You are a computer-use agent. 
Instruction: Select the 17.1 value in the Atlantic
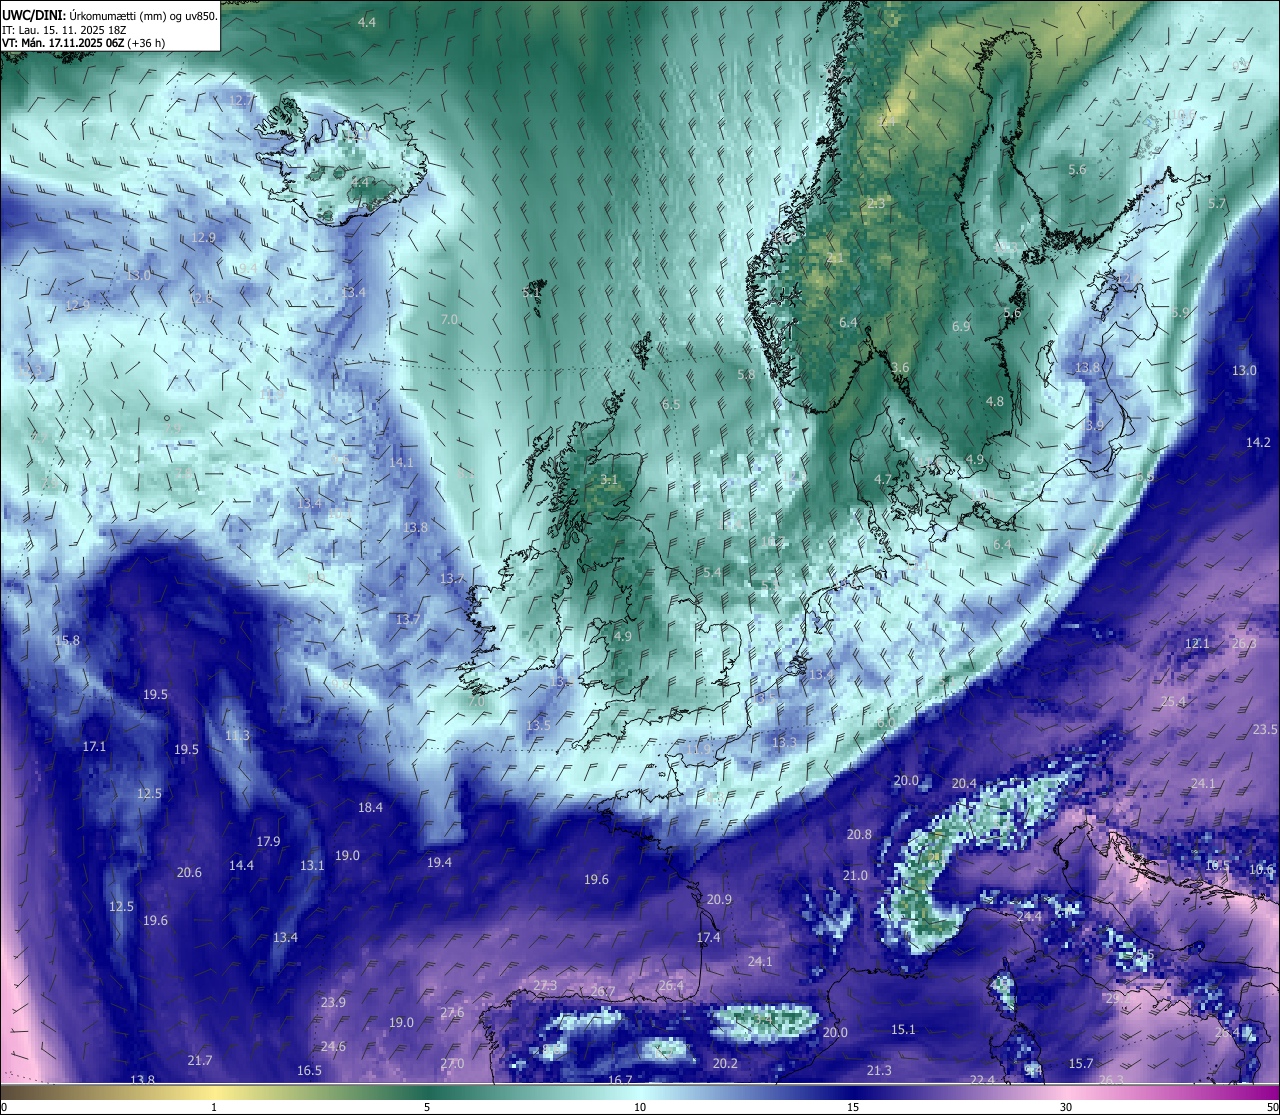point(94,746)
